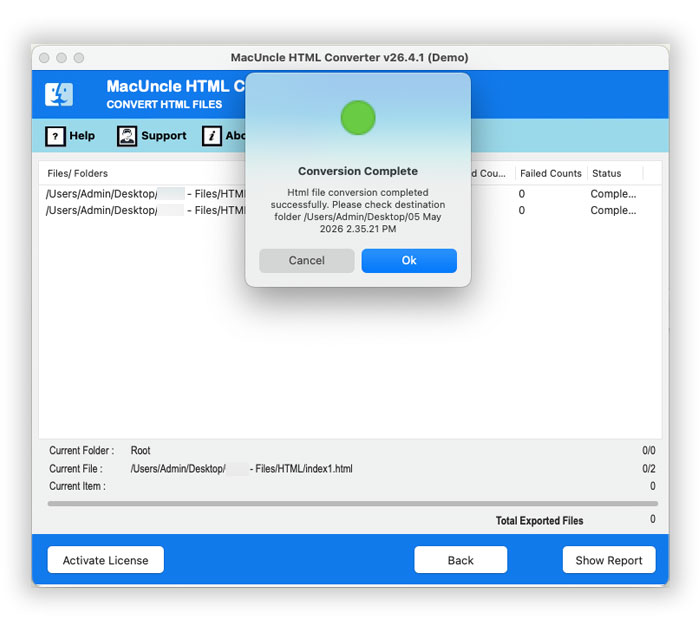Click the MacUncle Finder-face logo icon
Viewport: 700px width, 631px height.
click(x=59, y=95)
